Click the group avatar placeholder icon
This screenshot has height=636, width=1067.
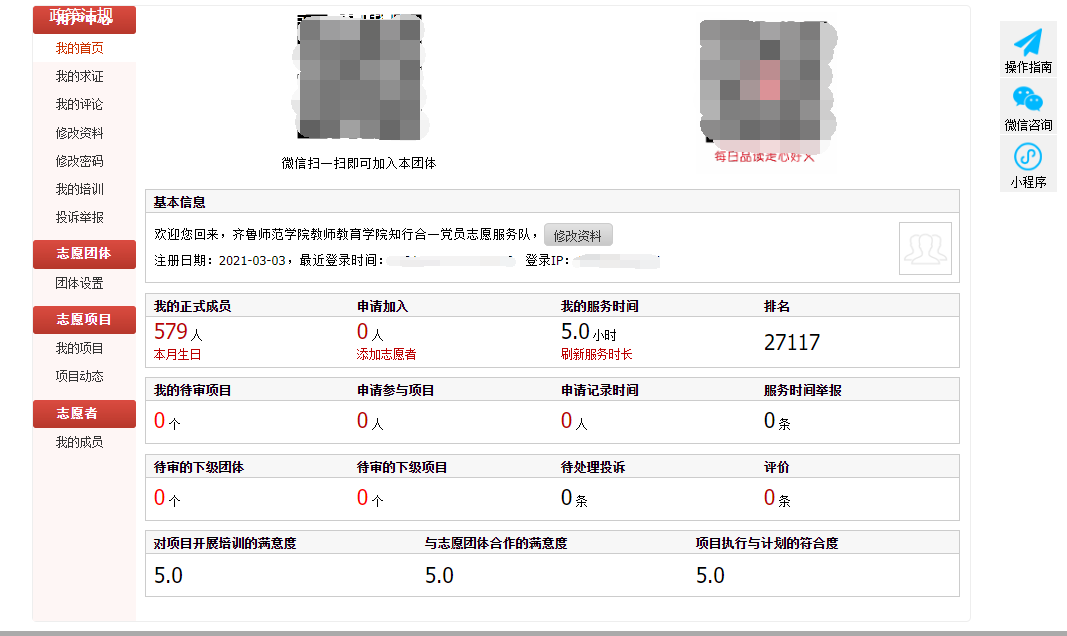[925, 248]
